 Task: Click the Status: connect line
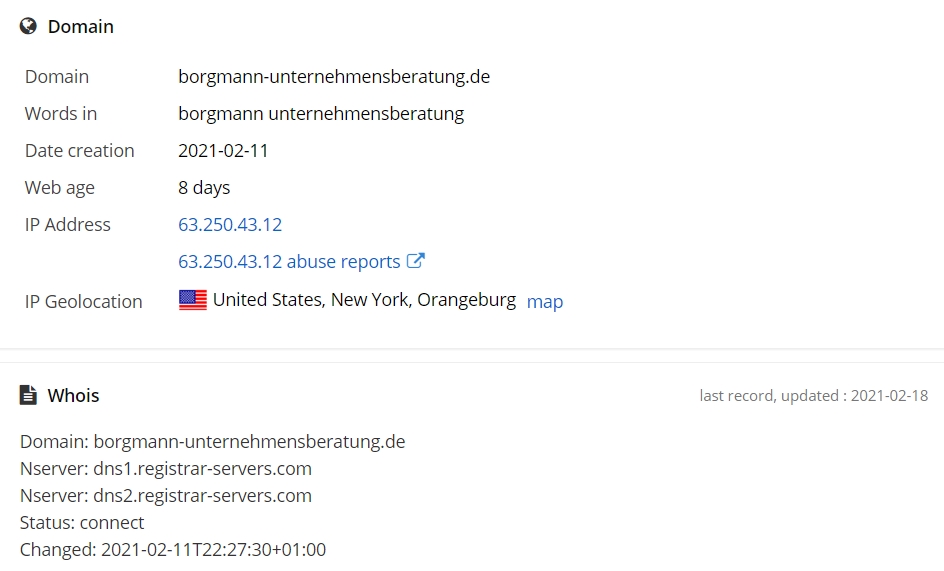tap(82, 523)
